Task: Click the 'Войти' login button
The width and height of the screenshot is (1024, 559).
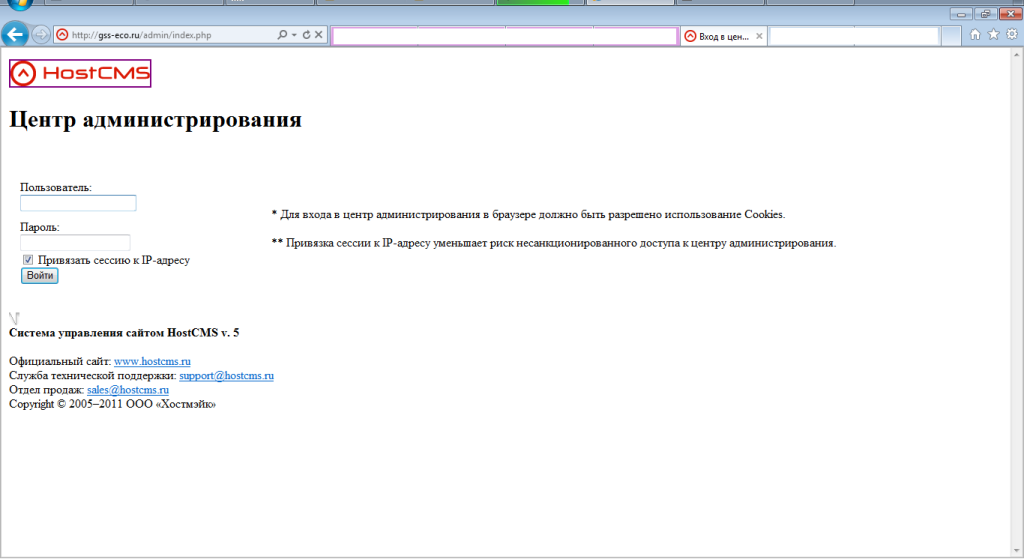Action: 40,276
